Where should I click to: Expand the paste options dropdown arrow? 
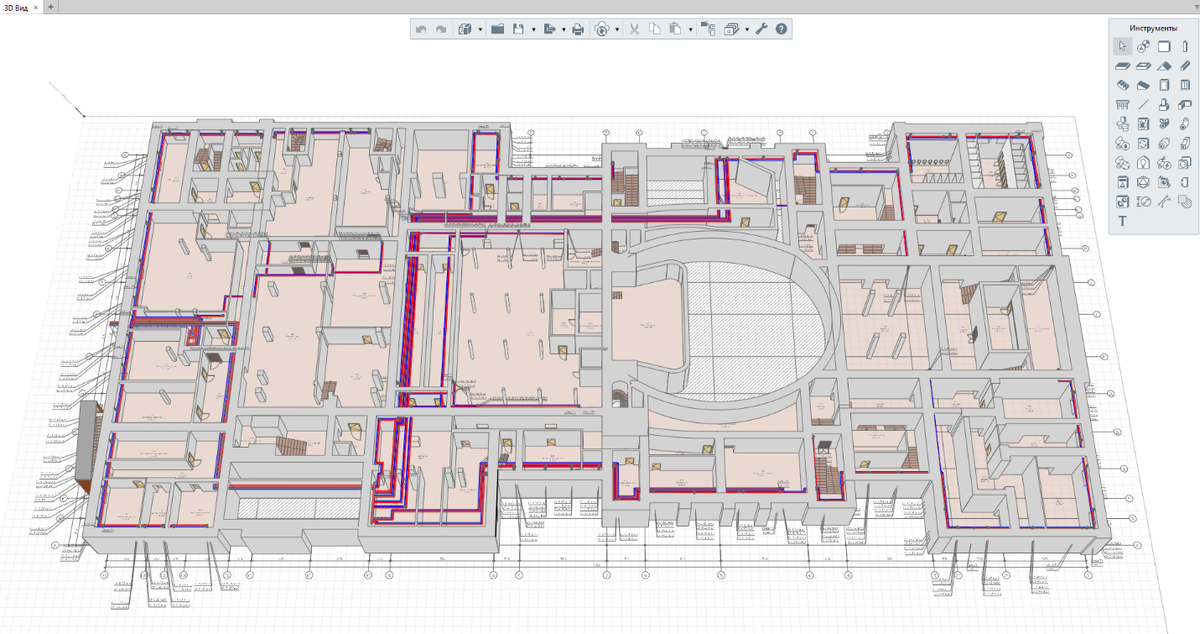coord(691,29)
